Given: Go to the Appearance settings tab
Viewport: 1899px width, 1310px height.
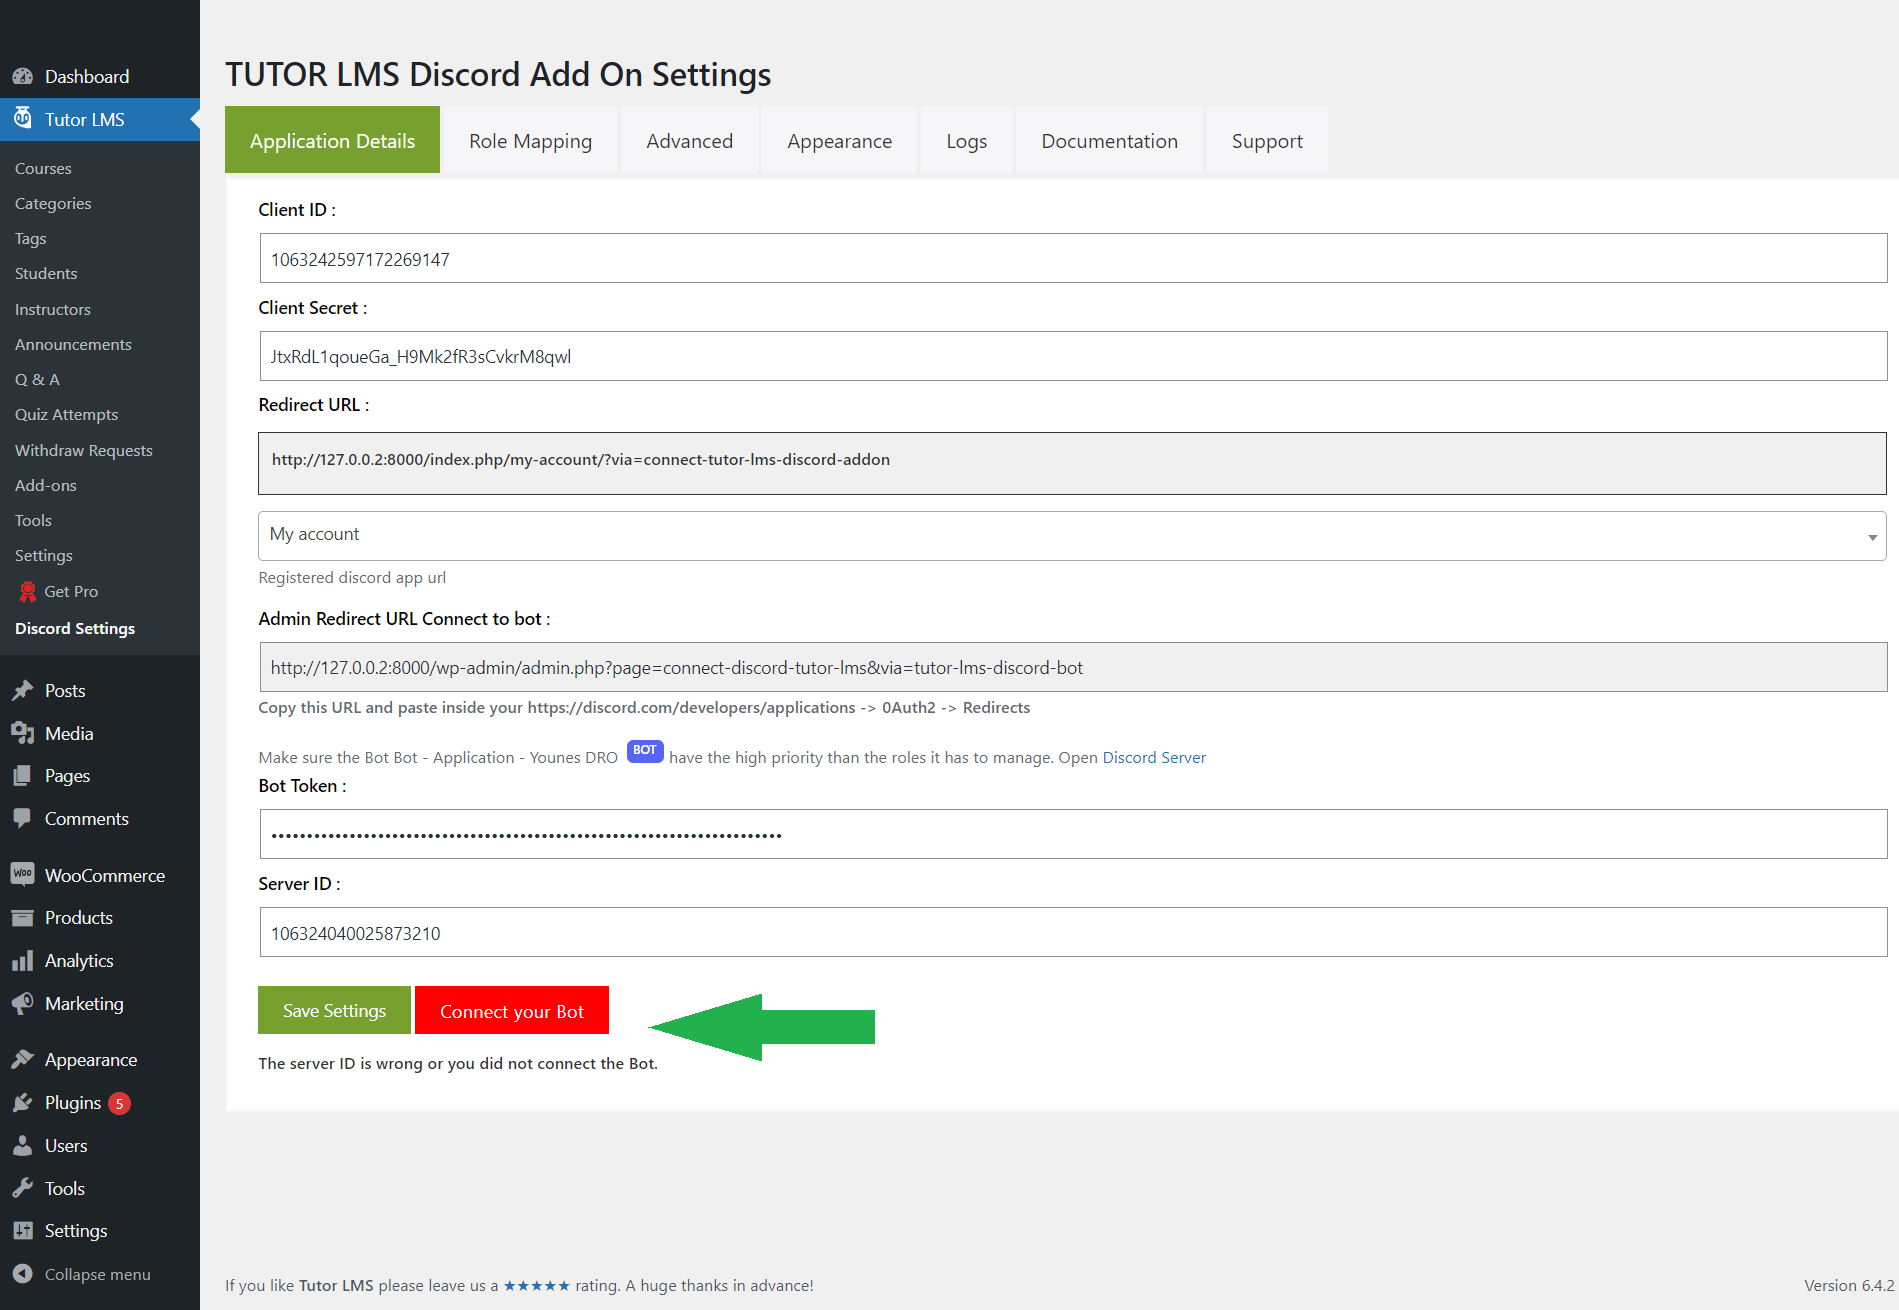Looking at the screenshot, I should (839, 141).
